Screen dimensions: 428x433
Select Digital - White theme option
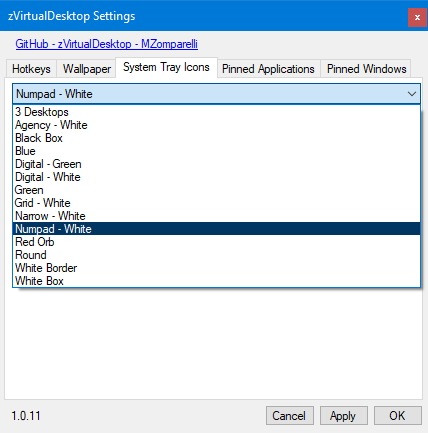pyautogui.click(x=216, y=177)
